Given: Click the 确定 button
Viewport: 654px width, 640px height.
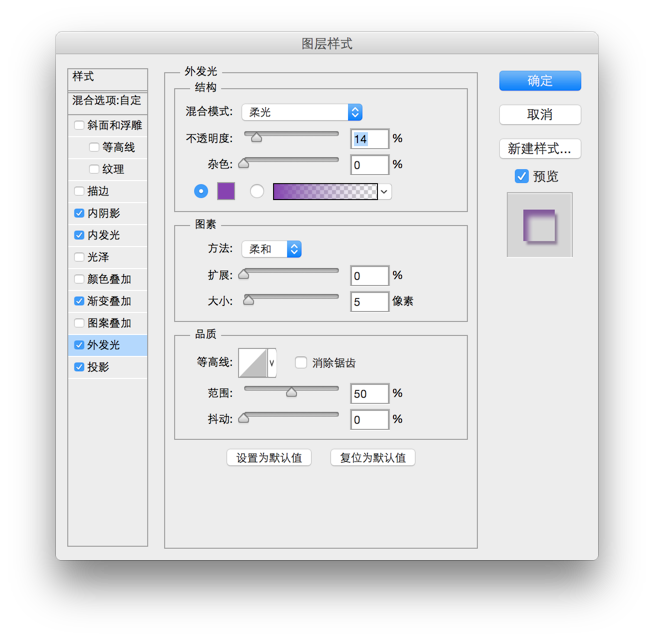Looking at the screenshot, I should [540, 81].
